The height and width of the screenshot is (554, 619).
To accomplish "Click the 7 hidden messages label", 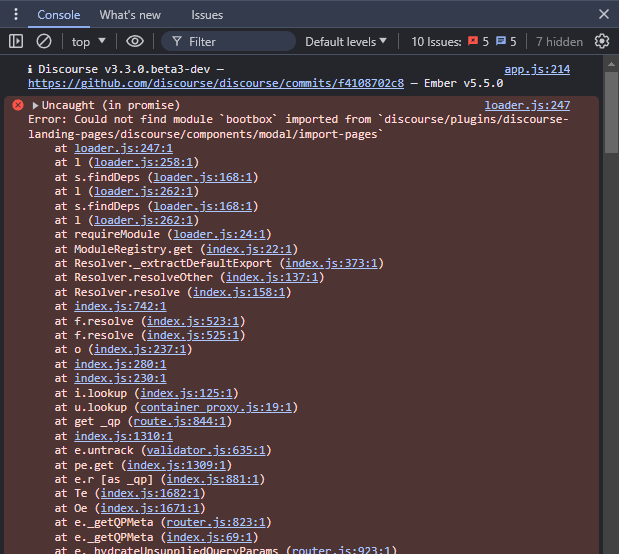I will [x=559, y=41].
